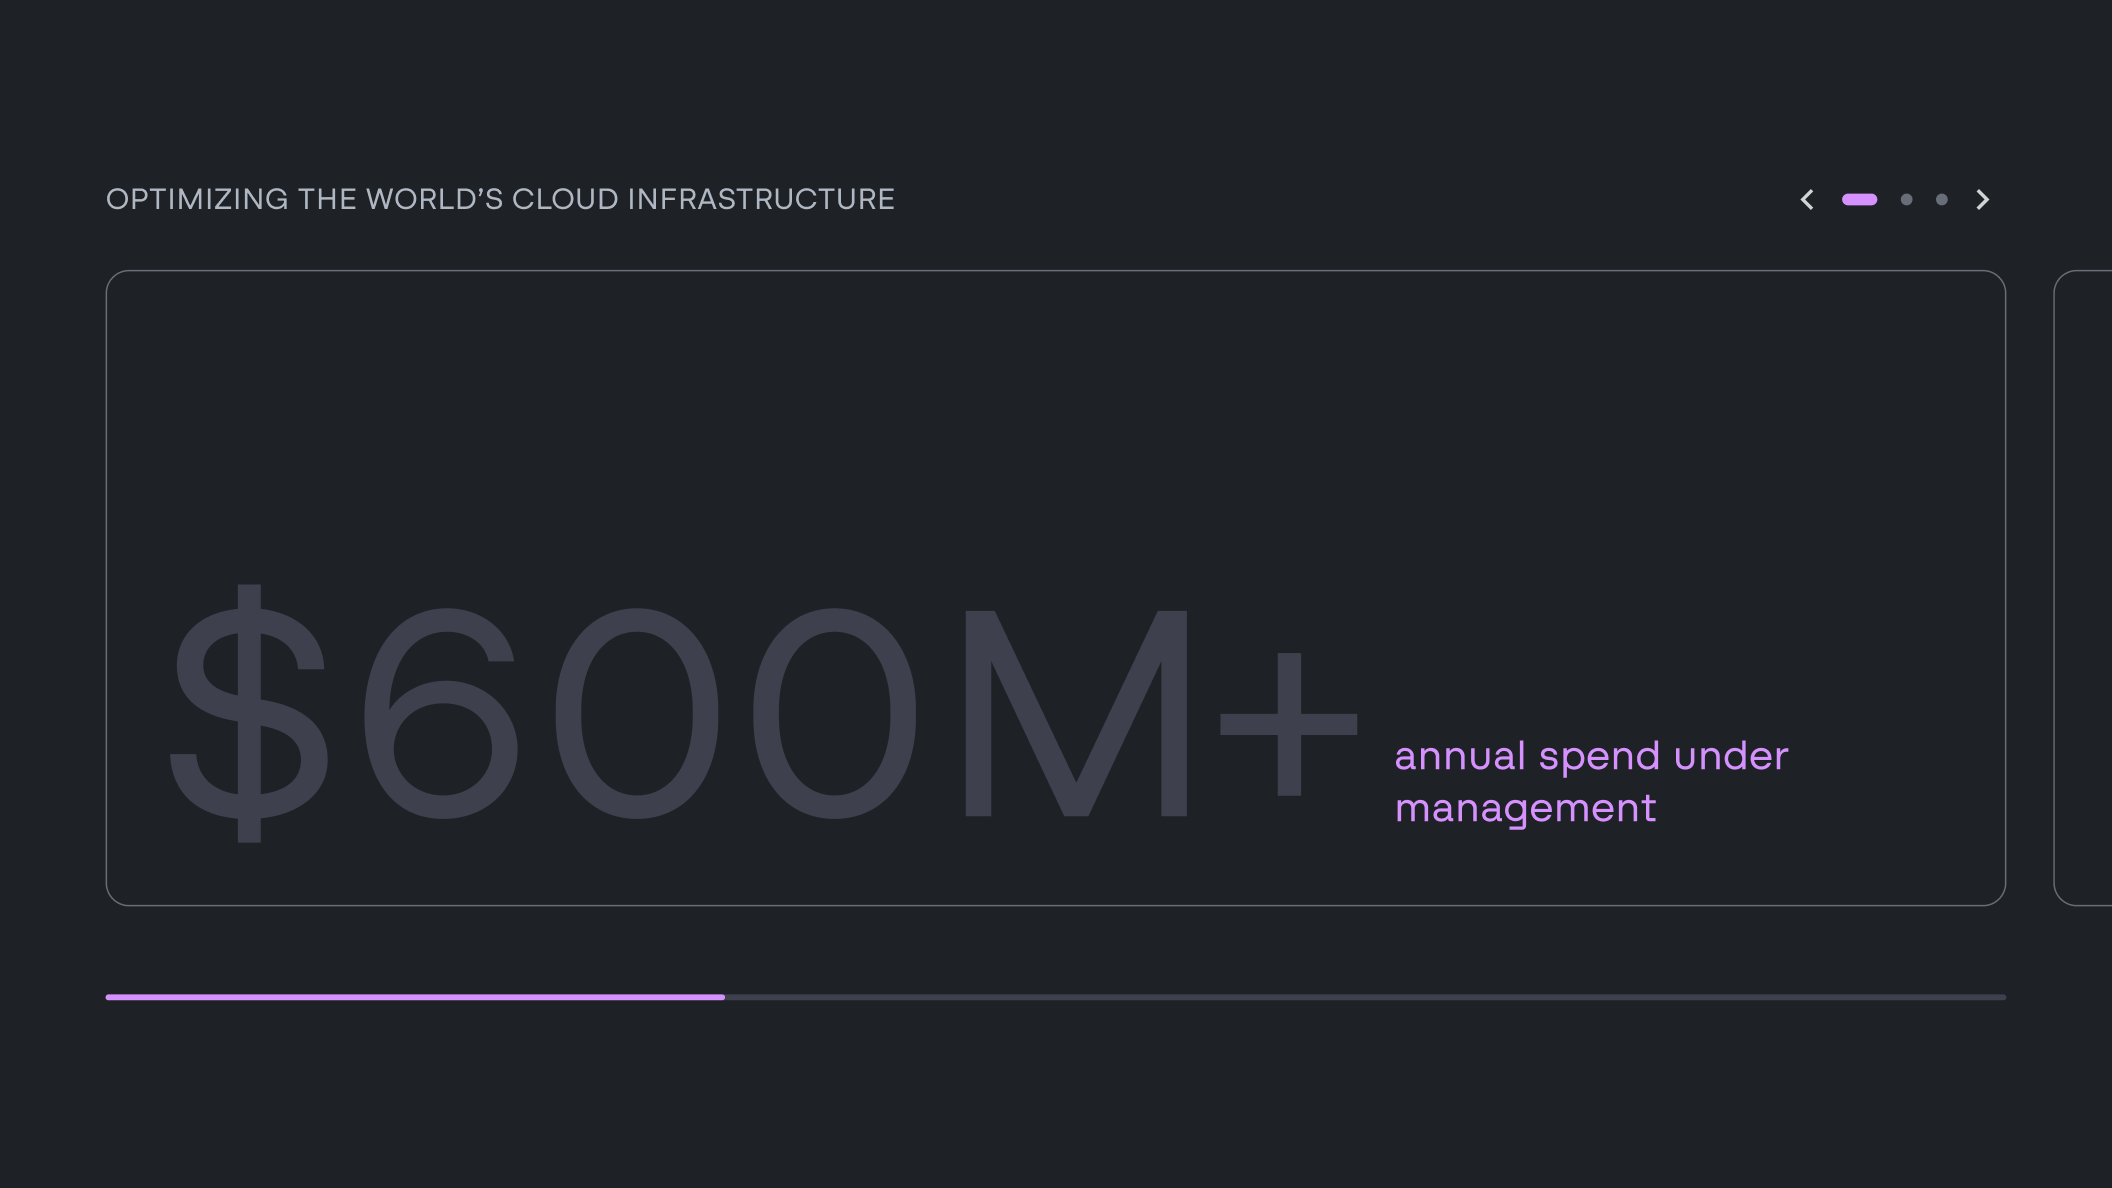
Task: Click the digit 6 in the statistic
Action: pos(441,713)
